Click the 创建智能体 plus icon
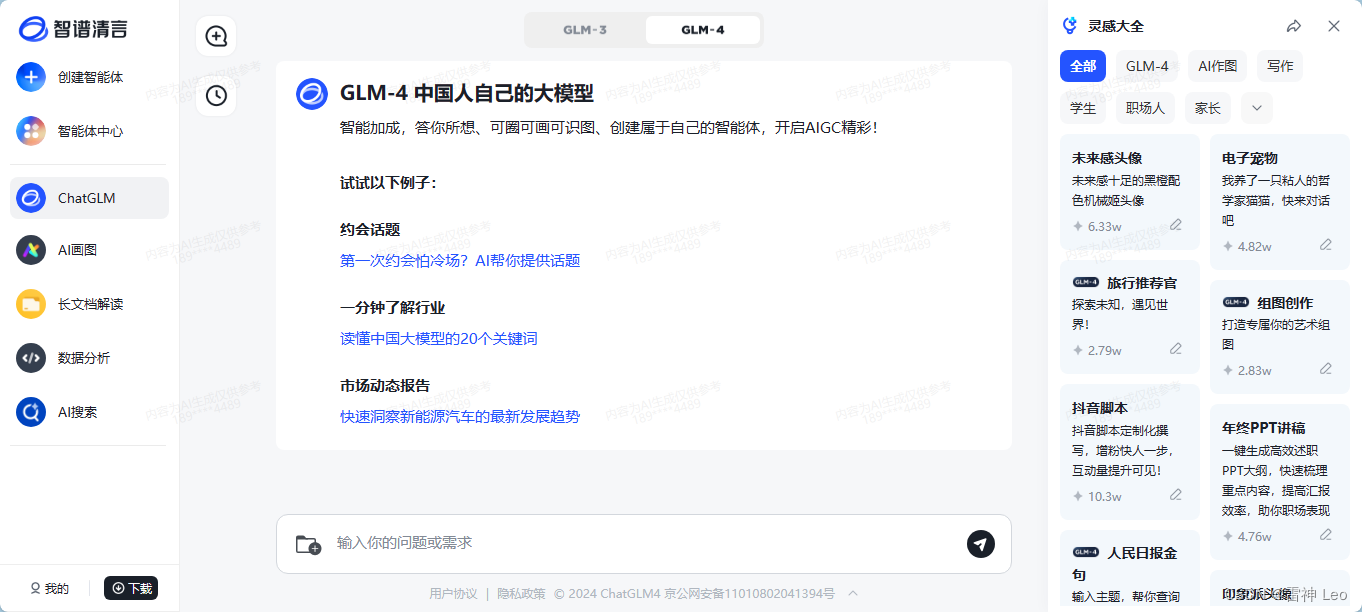1362x612 pixels. tap(31, 77)
